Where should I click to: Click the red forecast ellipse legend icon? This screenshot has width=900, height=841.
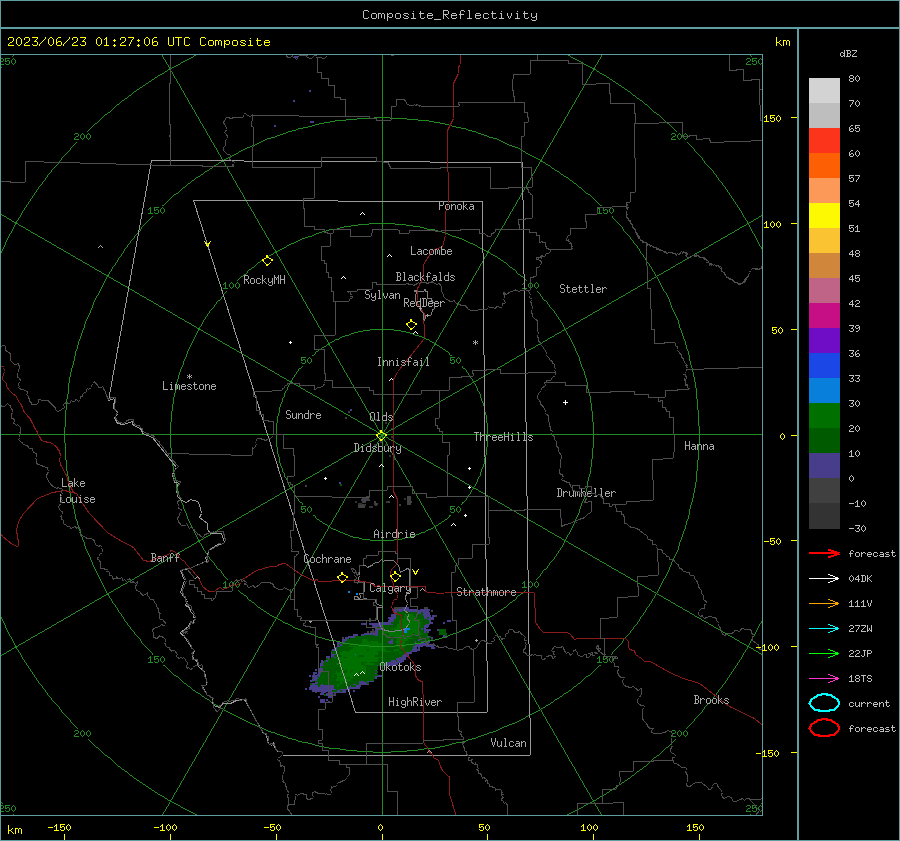pyautogui.click(x=824, y=728)
